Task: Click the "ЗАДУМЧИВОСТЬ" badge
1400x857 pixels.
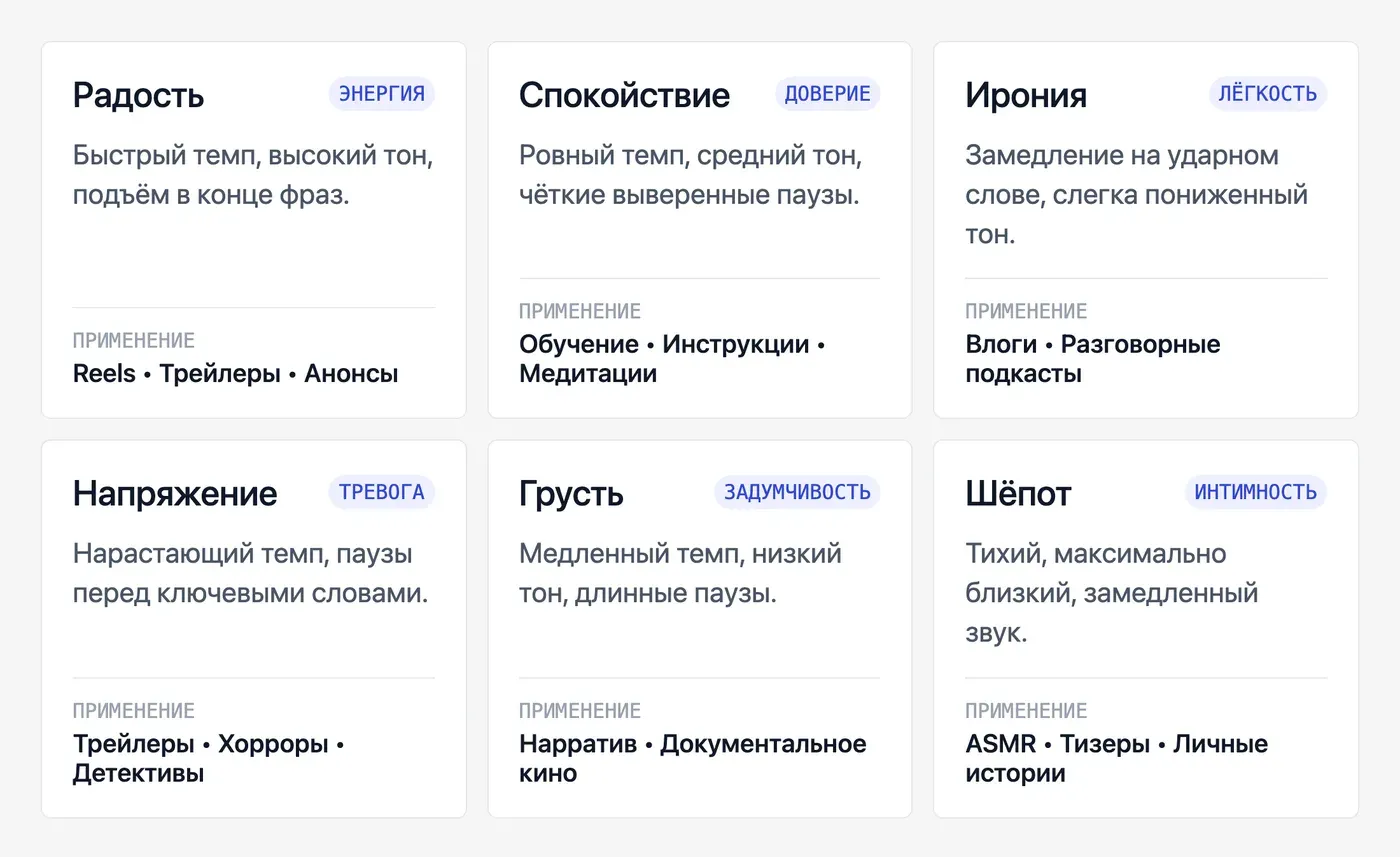Action: [797, 492]
